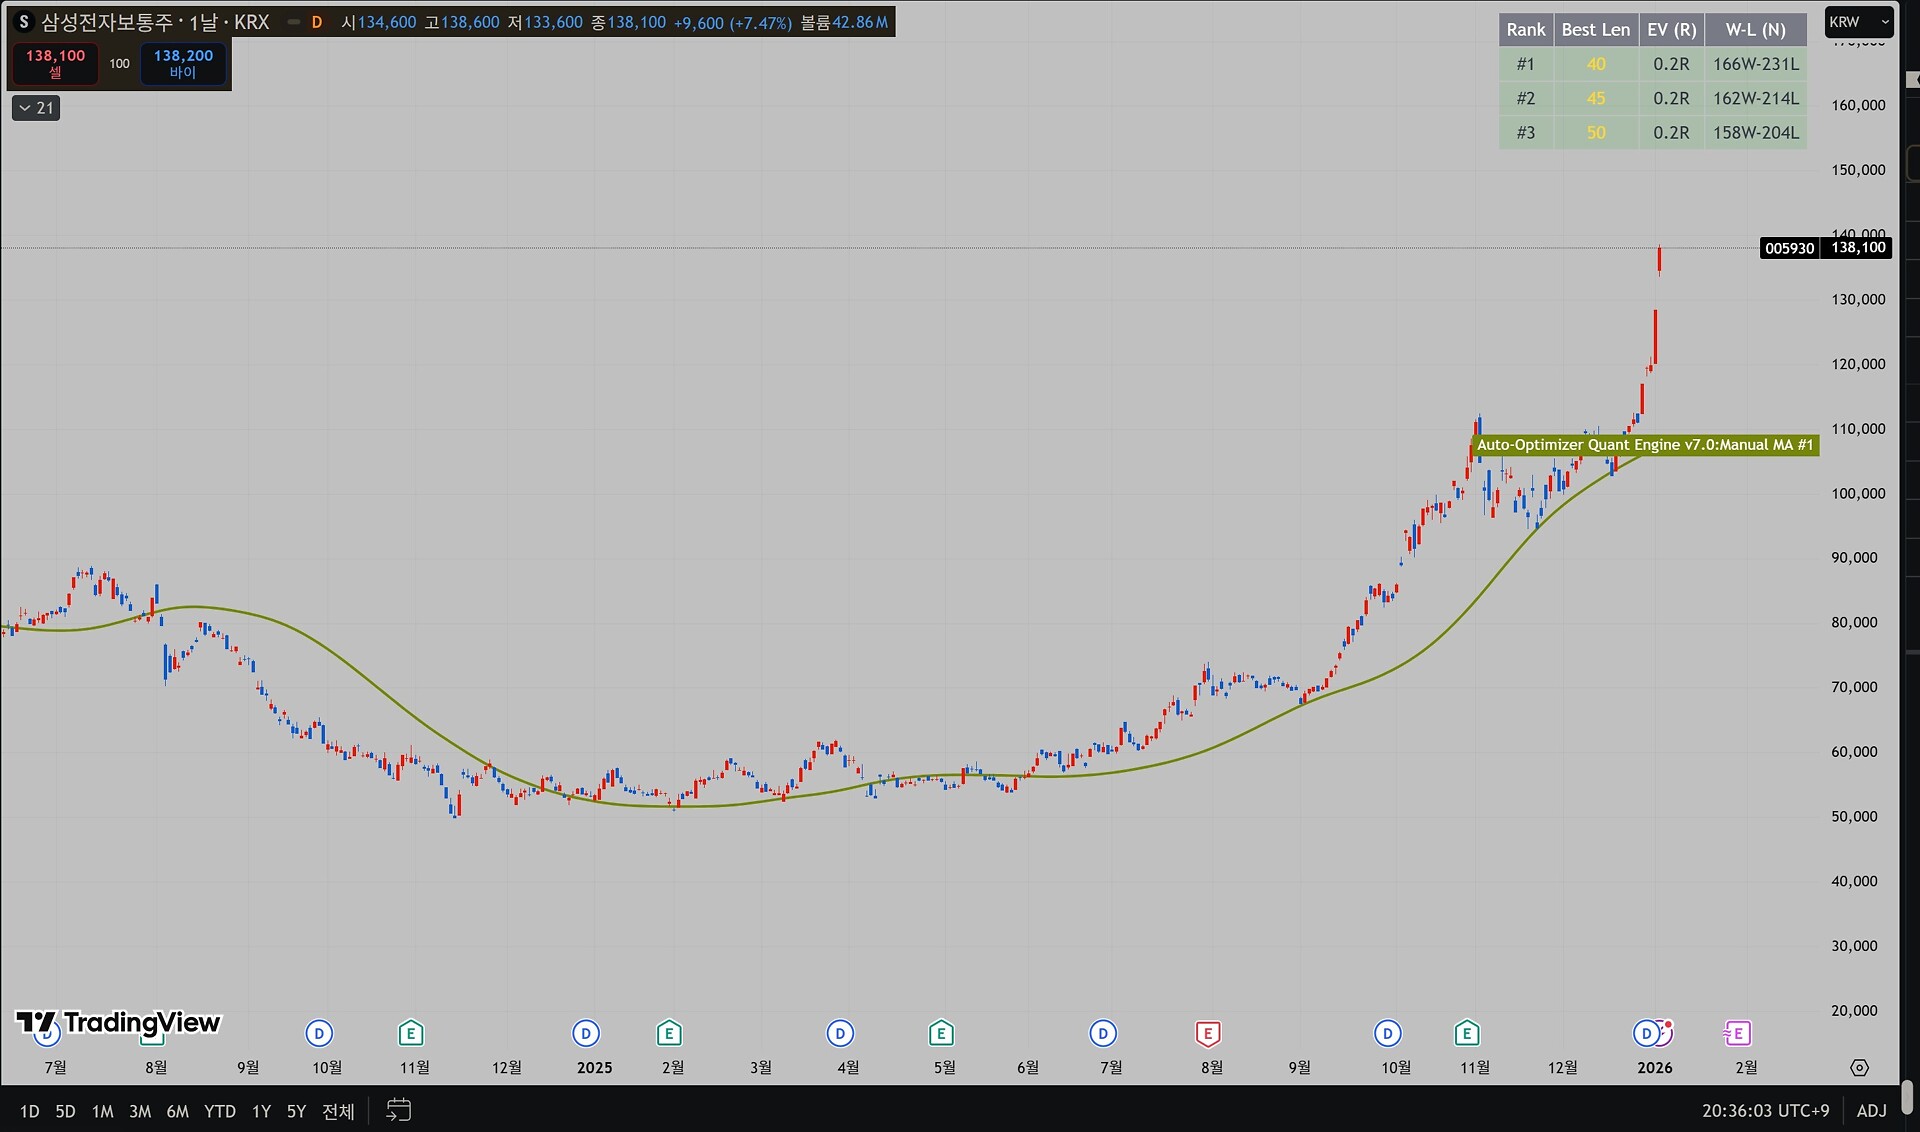
Task: Click the earnings marker near November 2024
Action: (410, 1033)
